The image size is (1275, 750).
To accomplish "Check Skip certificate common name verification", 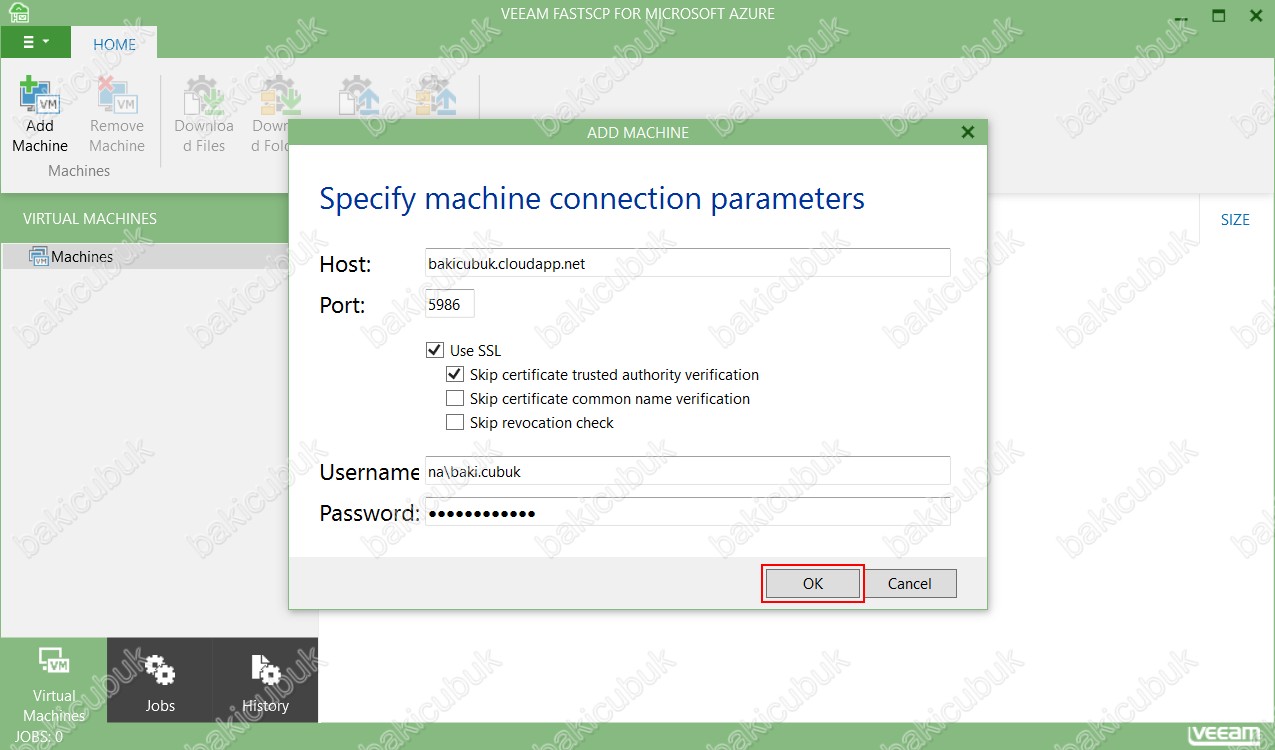I will point(454,399).
